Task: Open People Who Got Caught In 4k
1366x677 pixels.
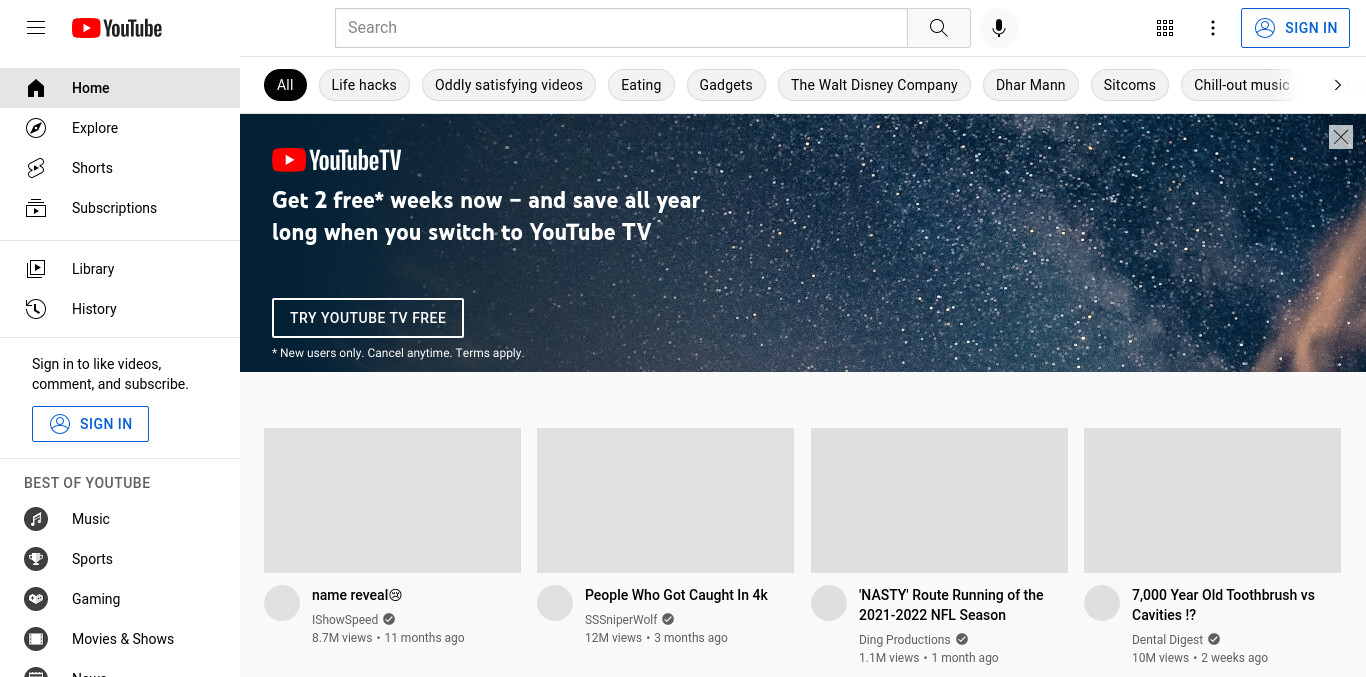Action: (x=676, y=595)
